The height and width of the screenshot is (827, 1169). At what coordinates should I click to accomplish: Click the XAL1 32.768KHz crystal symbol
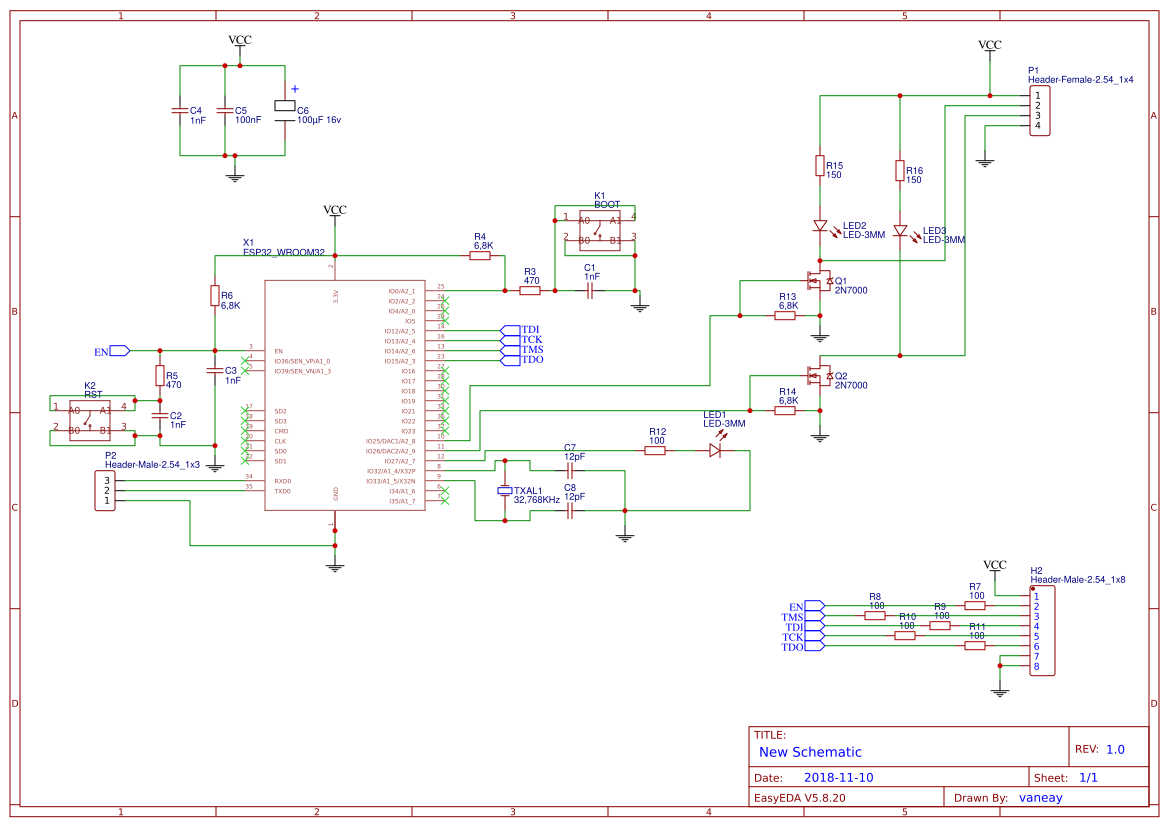point(505,490)
